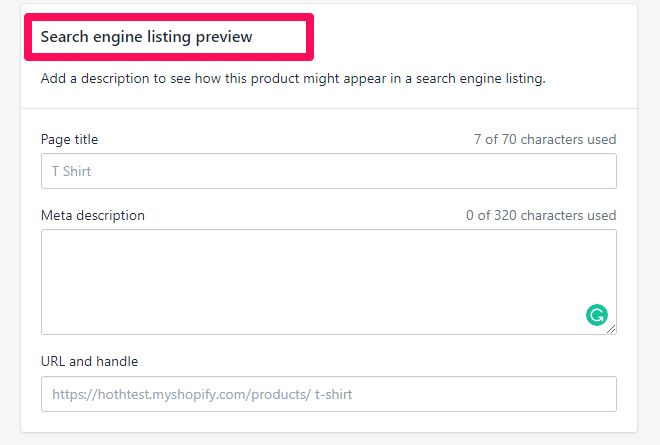
Task: Select the 'Meta description' label
Action: pyautogui.click(x=93, y=216)
